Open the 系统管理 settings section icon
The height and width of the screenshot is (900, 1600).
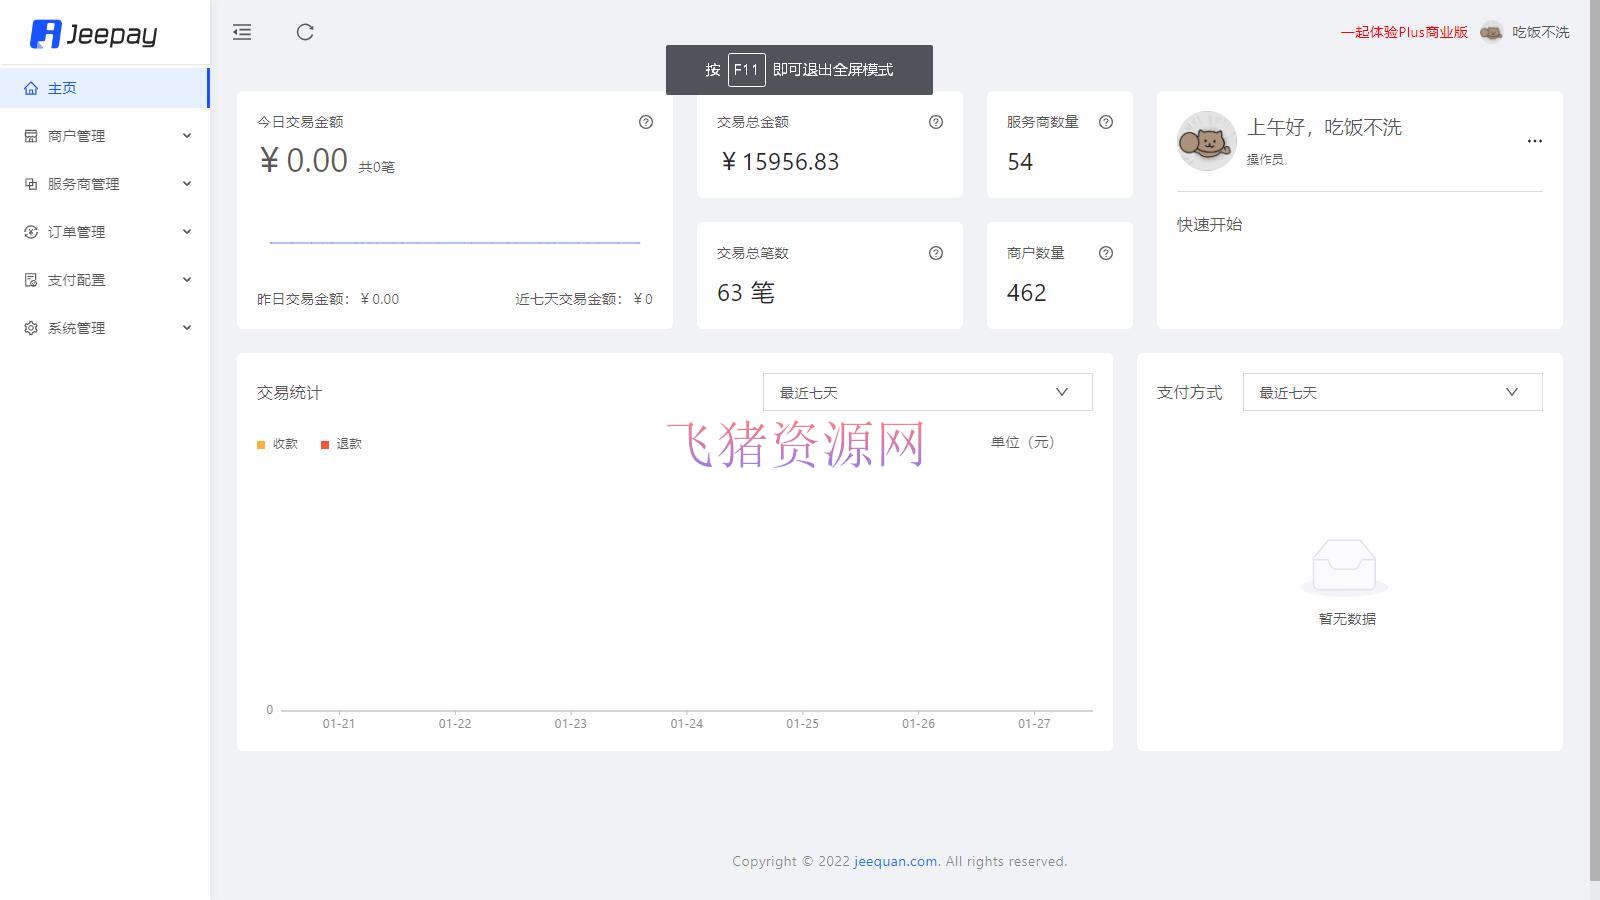click(x=30, y=327)
